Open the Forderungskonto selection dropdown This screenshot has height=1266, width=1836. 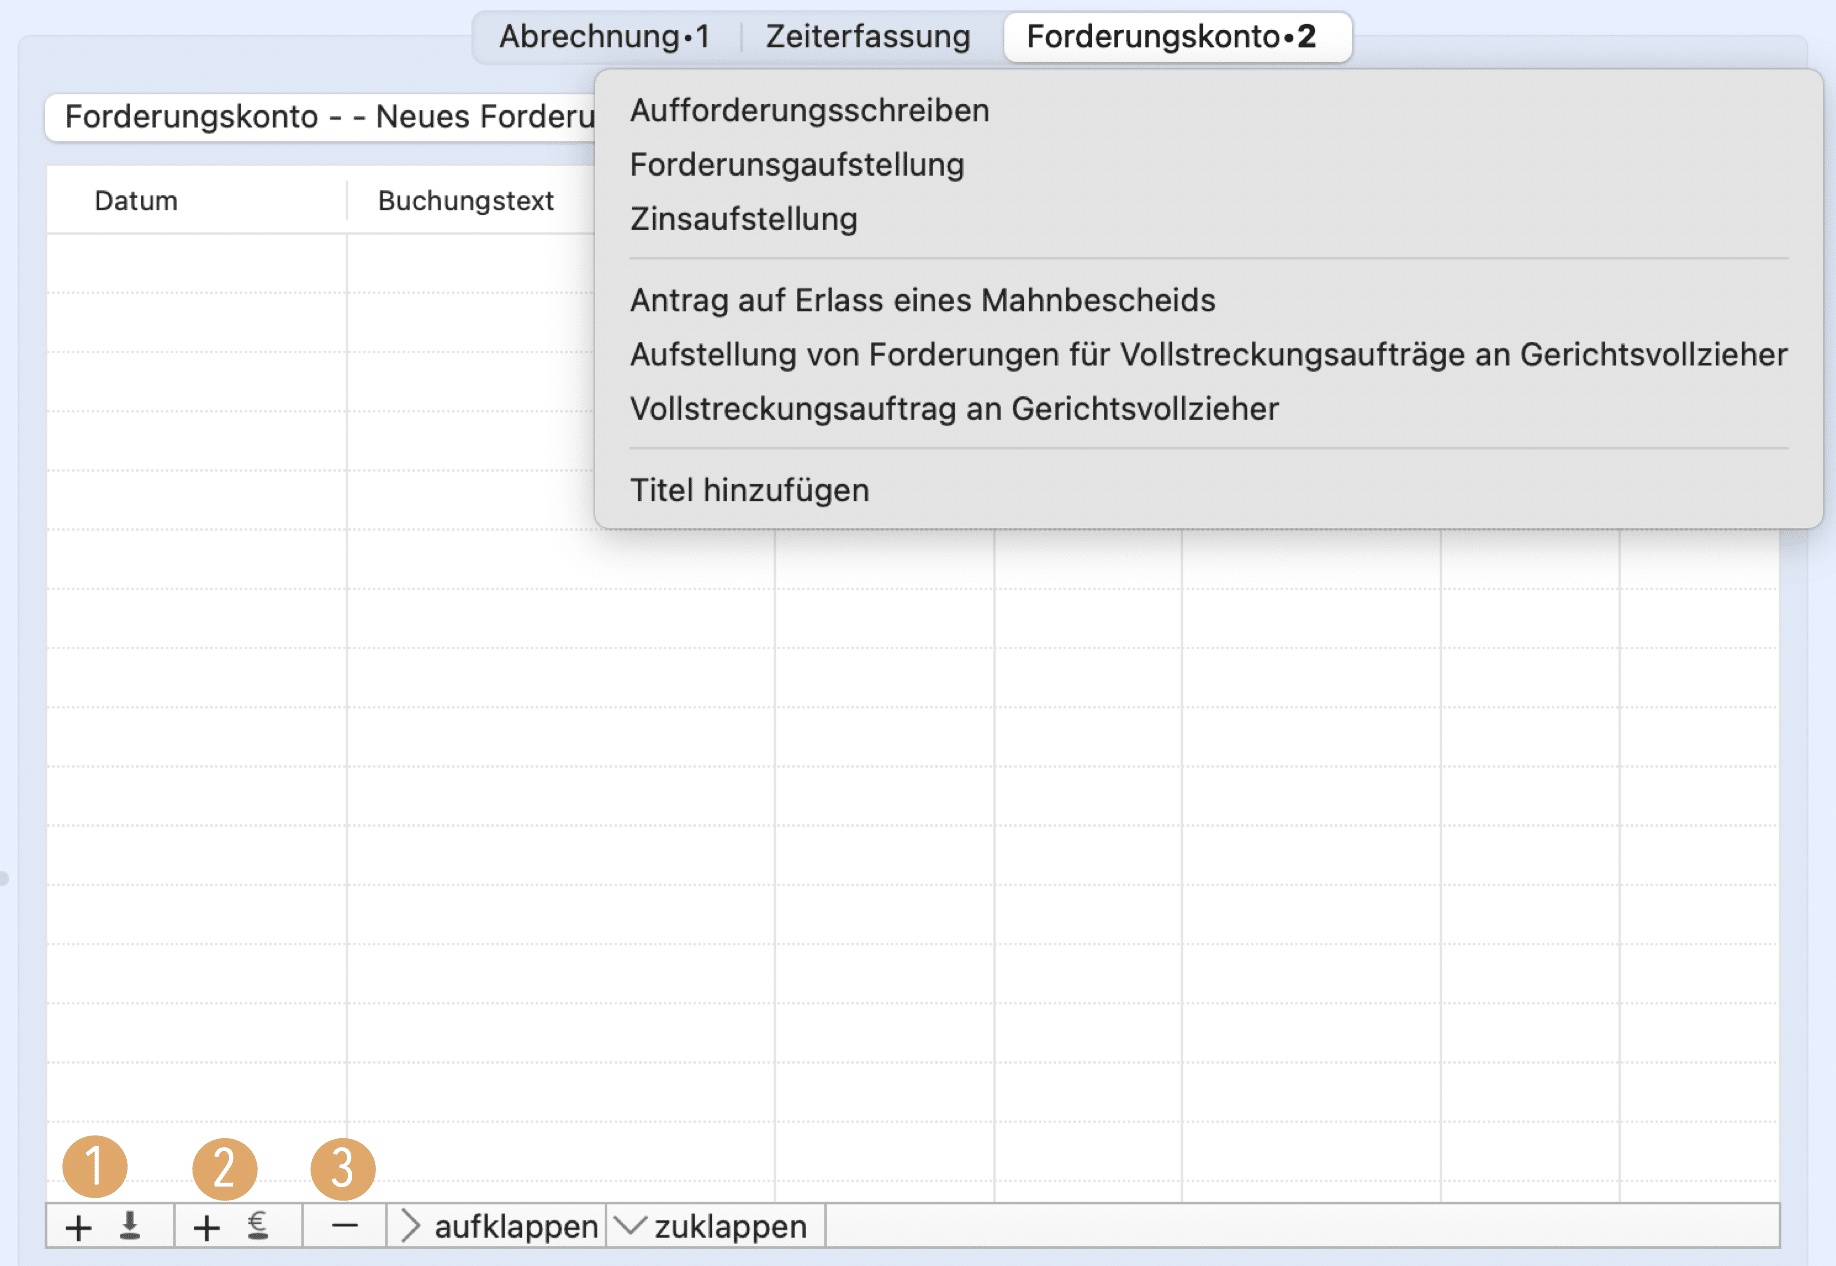point(320,117)
